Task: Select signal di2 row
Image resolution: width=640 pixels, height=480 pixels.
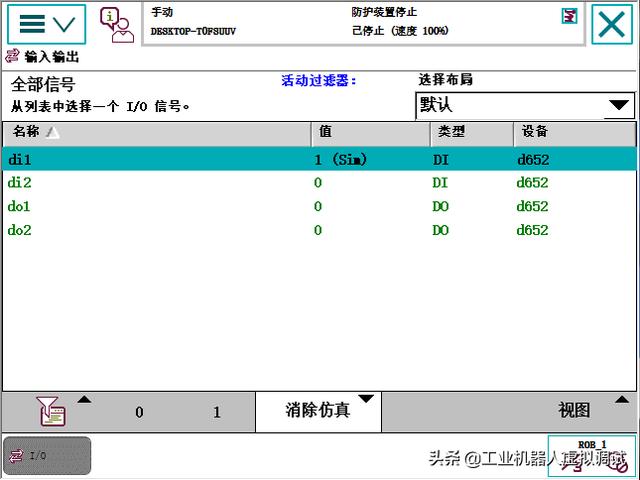Action: (x=320, y=182)
